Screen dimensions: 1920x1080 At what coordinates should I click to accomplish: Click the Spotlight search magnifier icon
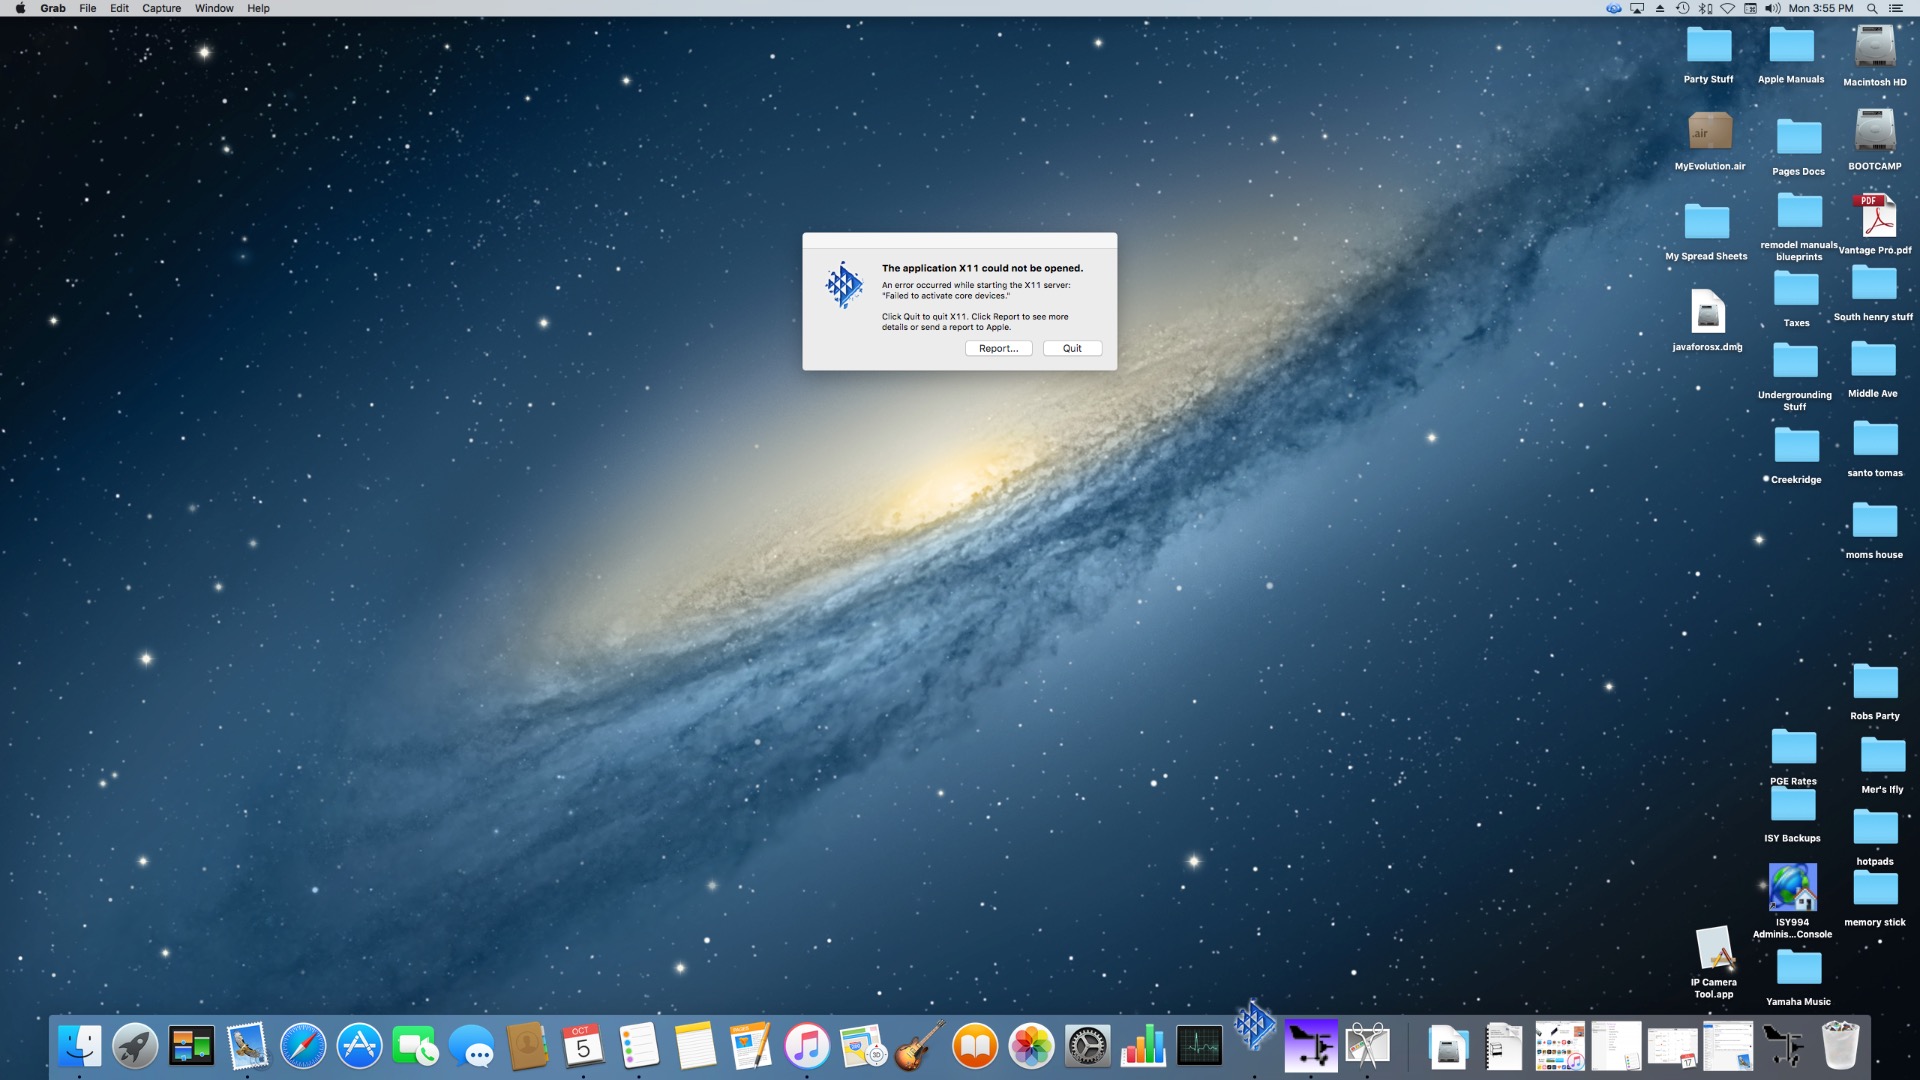point(1872,8)
